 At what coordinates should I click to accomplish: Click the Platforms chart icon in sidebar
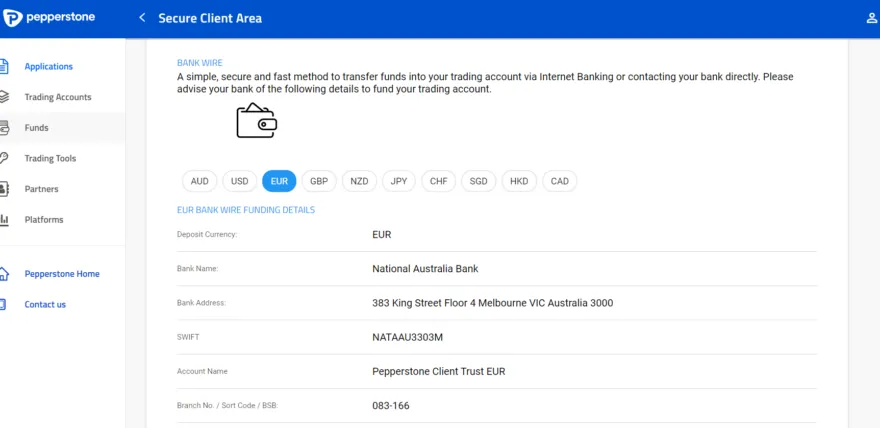click(4, 219)
